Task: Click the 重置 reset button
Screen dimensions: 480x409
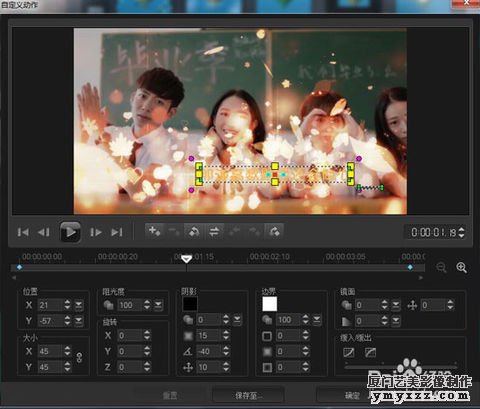Action: pos(170,396)
